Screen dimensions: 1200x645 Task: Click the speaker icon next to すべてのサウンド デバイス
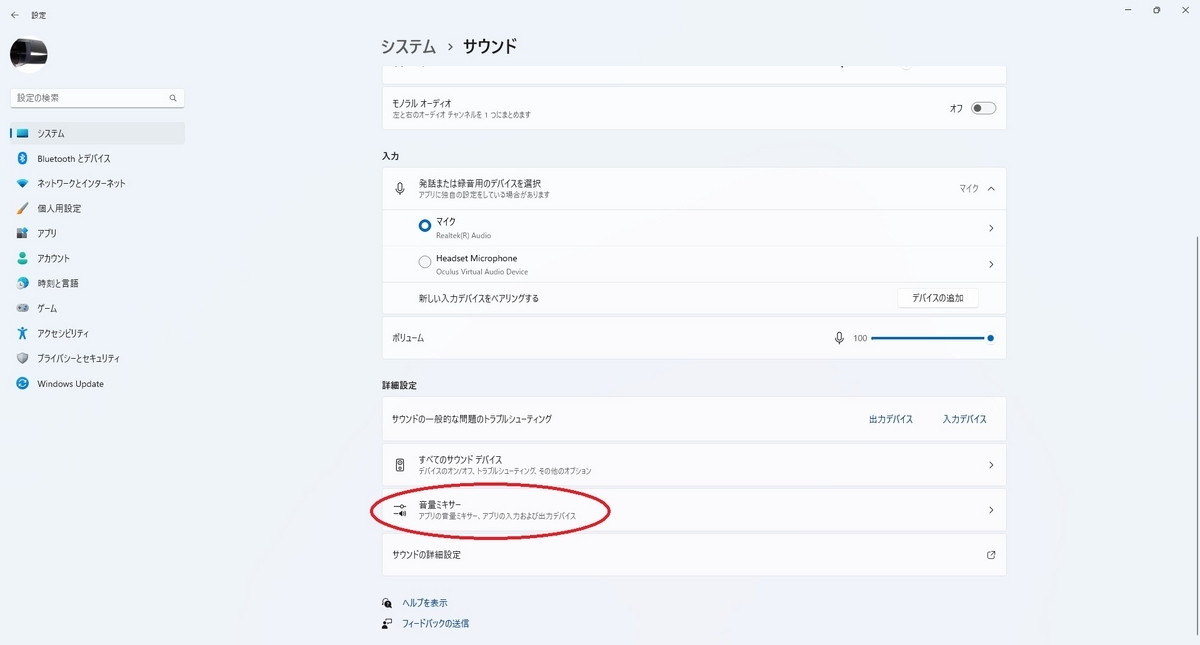coord(400,465)
